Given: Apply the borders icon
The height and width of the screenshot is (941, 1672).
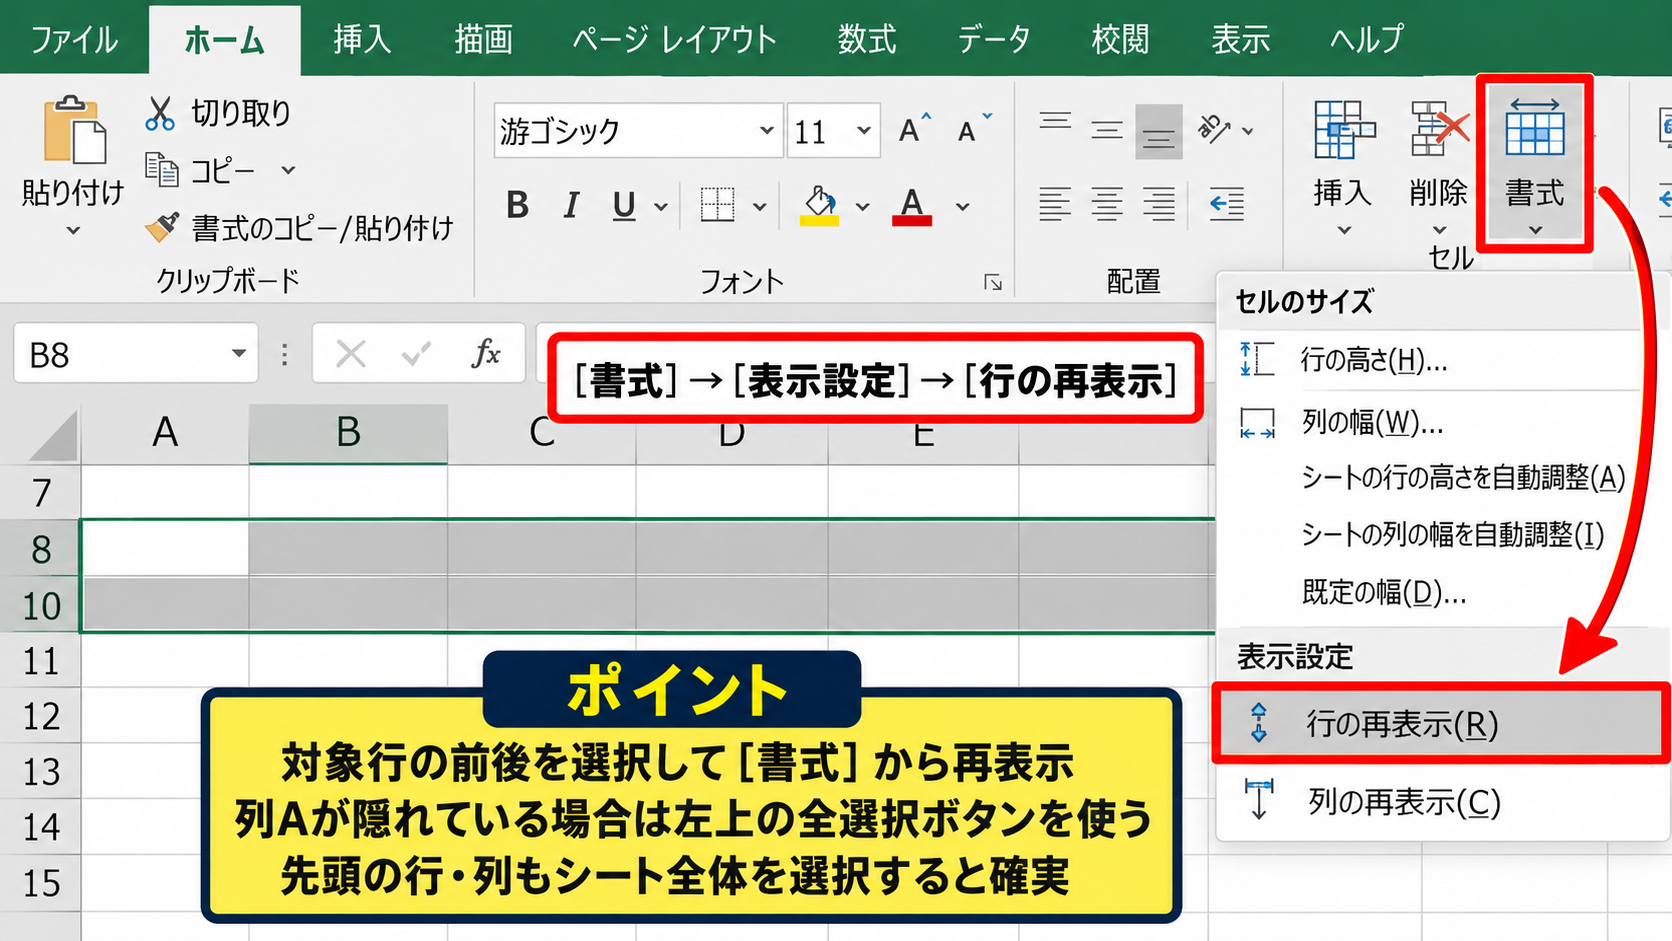Looking at the screenshot, I should [x=717, y=205].
